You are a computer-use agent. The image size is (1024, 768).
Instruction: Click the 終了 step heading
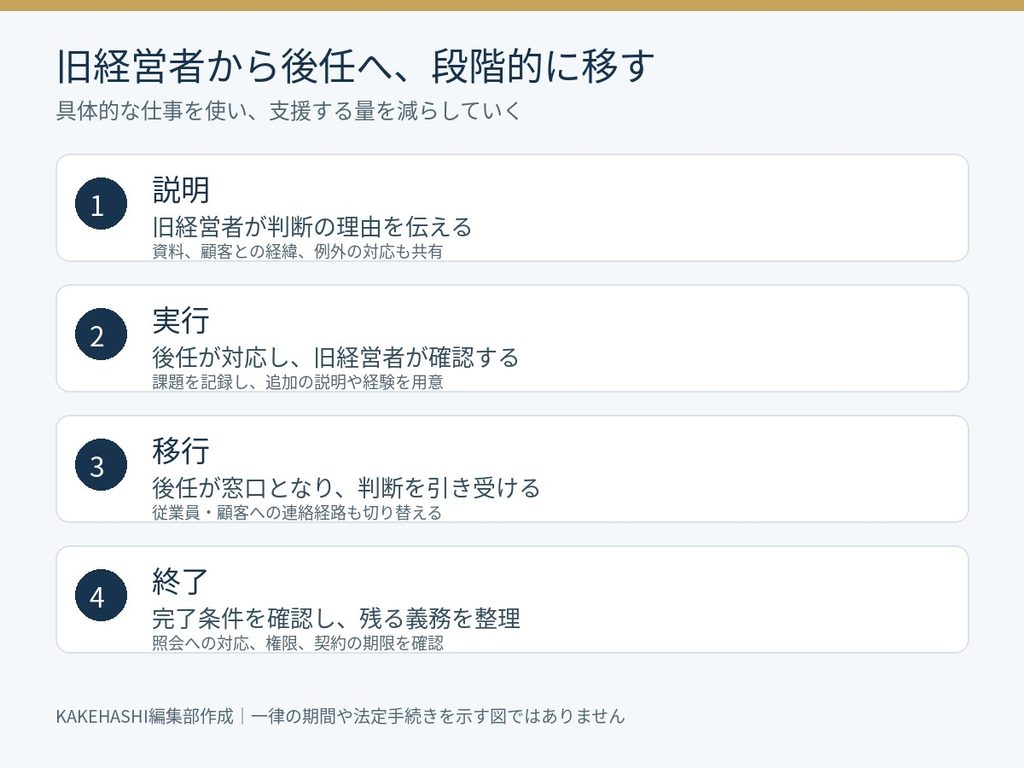point(180,582)
